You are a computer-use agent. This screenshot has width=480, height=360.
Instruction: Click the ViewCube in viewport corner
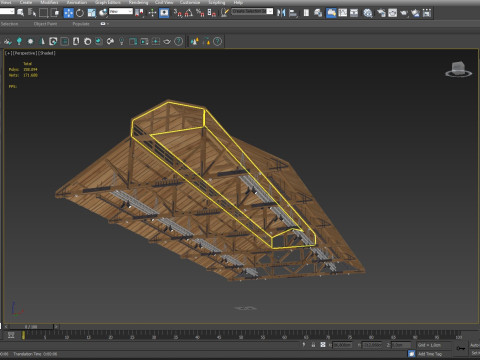point(459,69)
